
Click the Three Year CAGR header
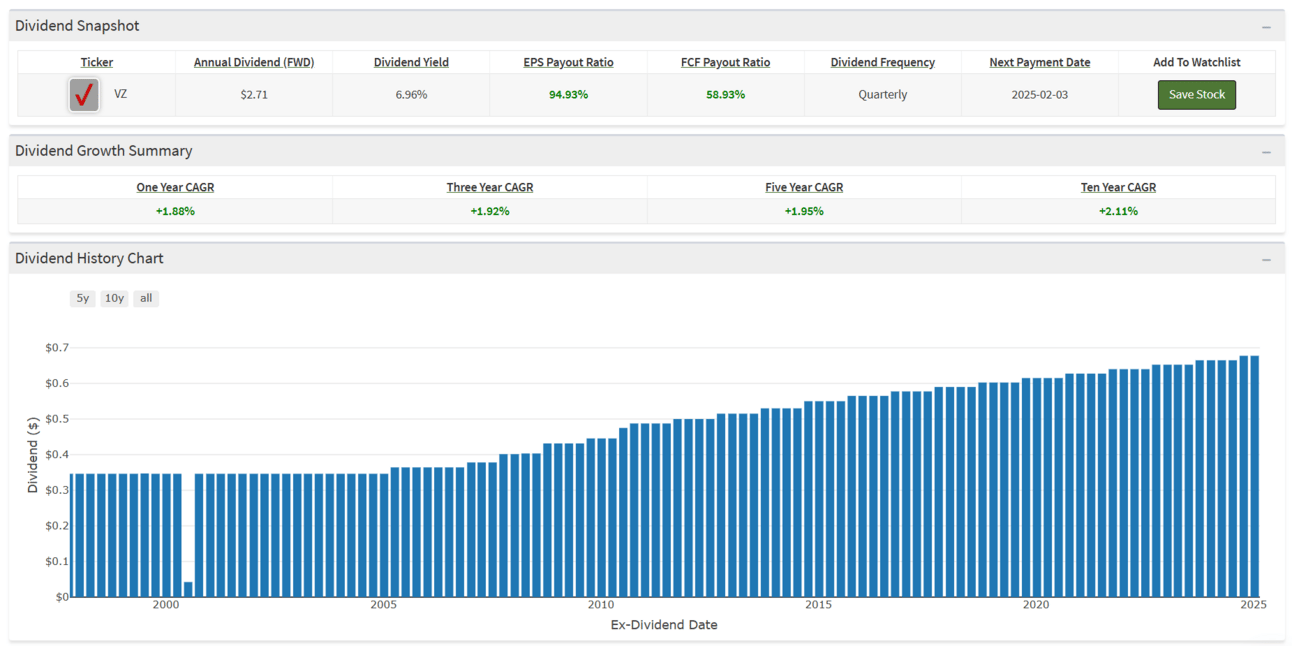click(x=490, y=187)
